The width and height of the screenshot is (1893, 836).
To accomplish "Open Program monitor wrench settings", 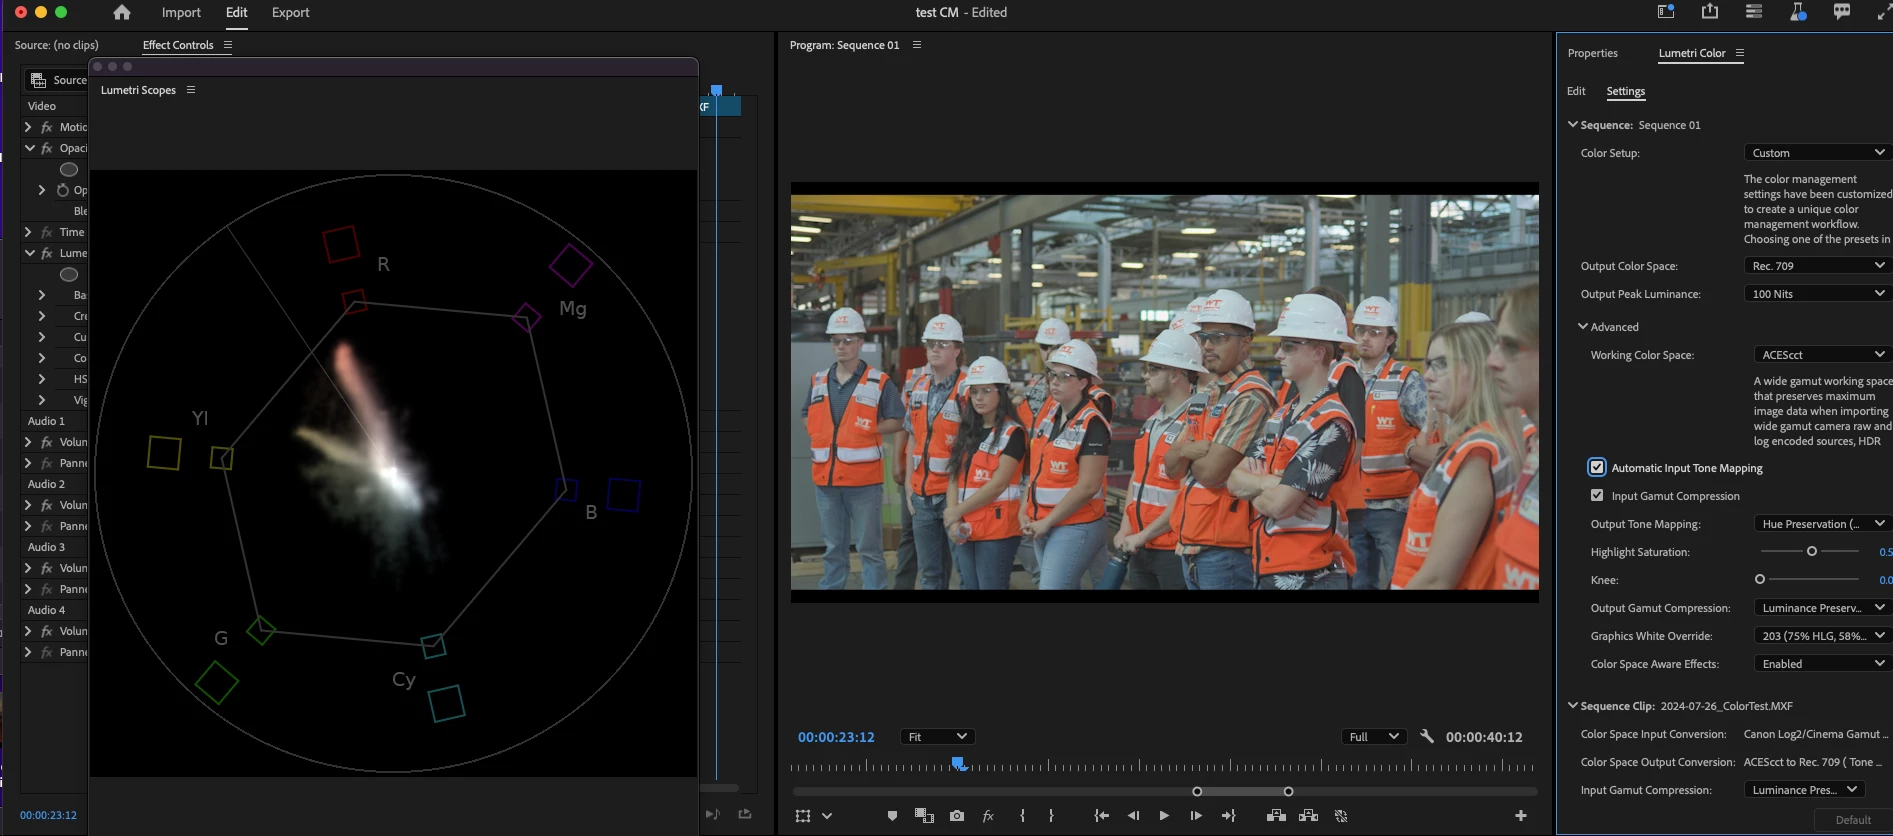I will point(1427,737).
